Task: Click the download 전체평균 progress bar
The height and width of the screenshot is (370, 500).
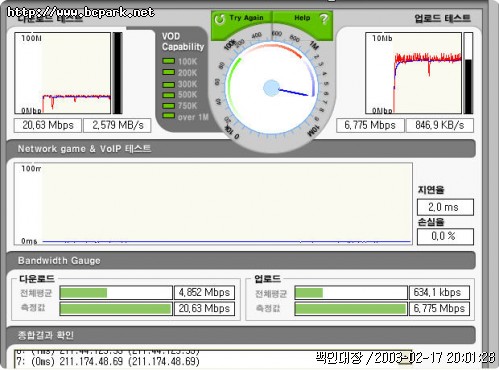Action: (116, 293)
